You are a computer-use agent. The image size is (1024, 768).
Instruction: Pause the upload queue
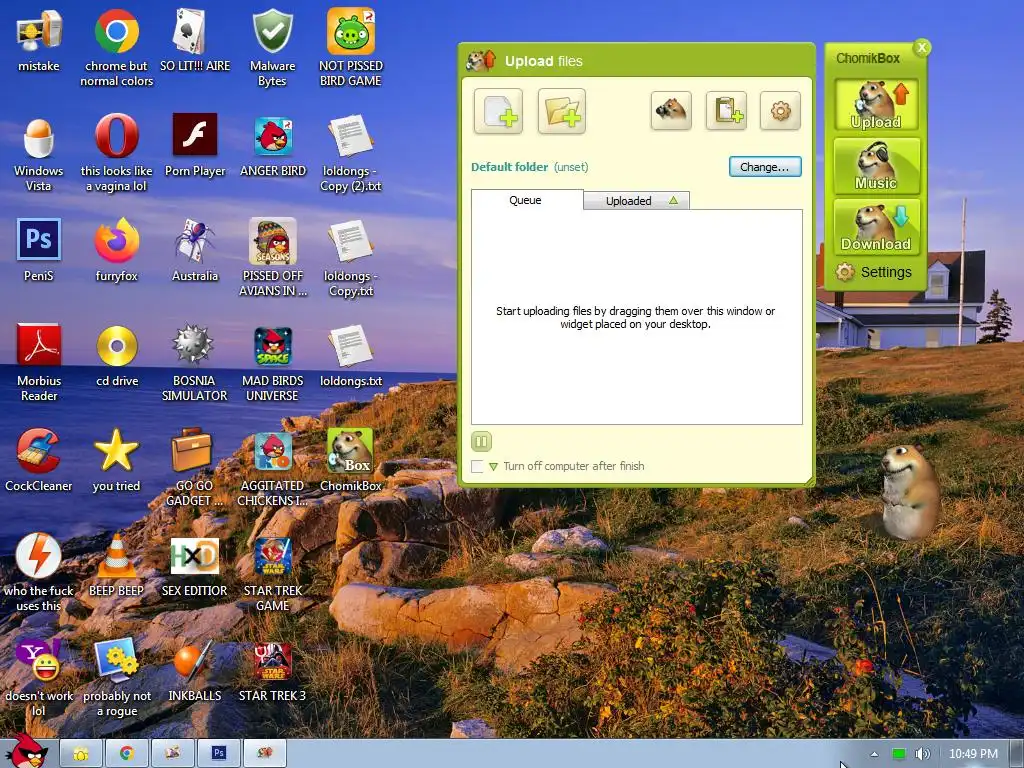click(x=481, y=441)
